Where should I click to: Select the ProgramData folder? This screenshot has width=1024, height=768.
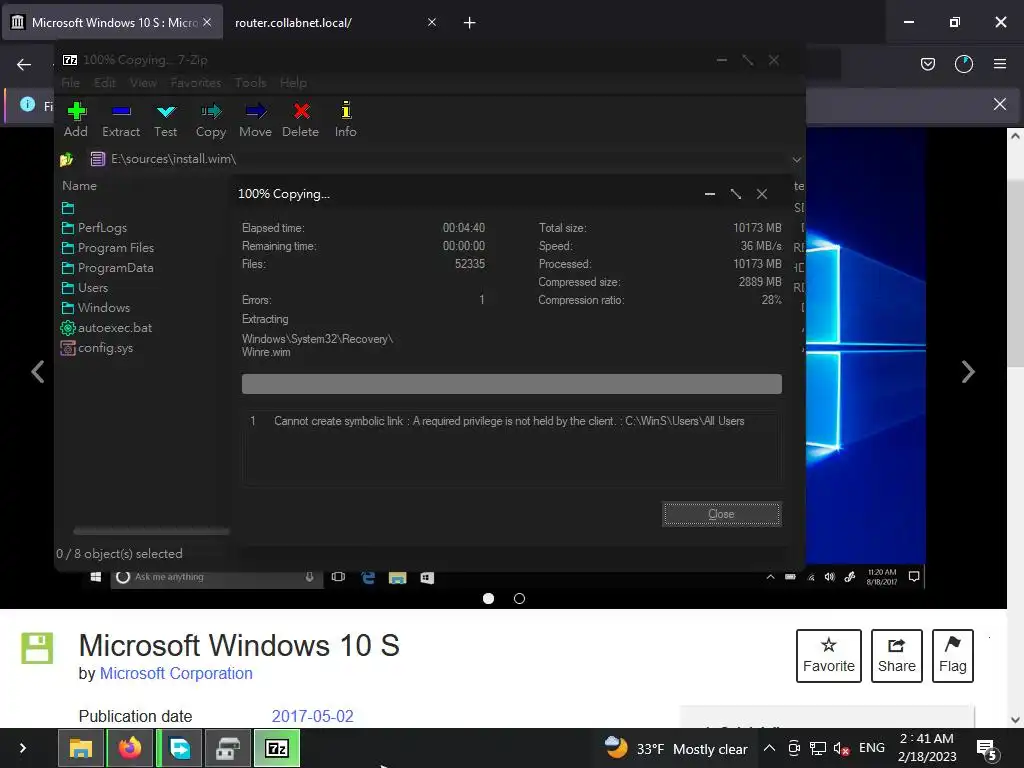click(116, 268)
